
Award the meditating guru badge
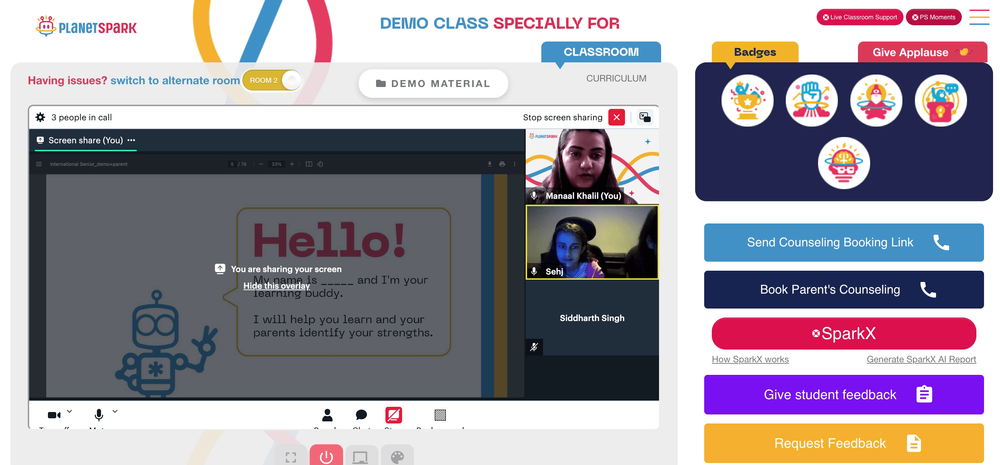(x=876, y=100)
